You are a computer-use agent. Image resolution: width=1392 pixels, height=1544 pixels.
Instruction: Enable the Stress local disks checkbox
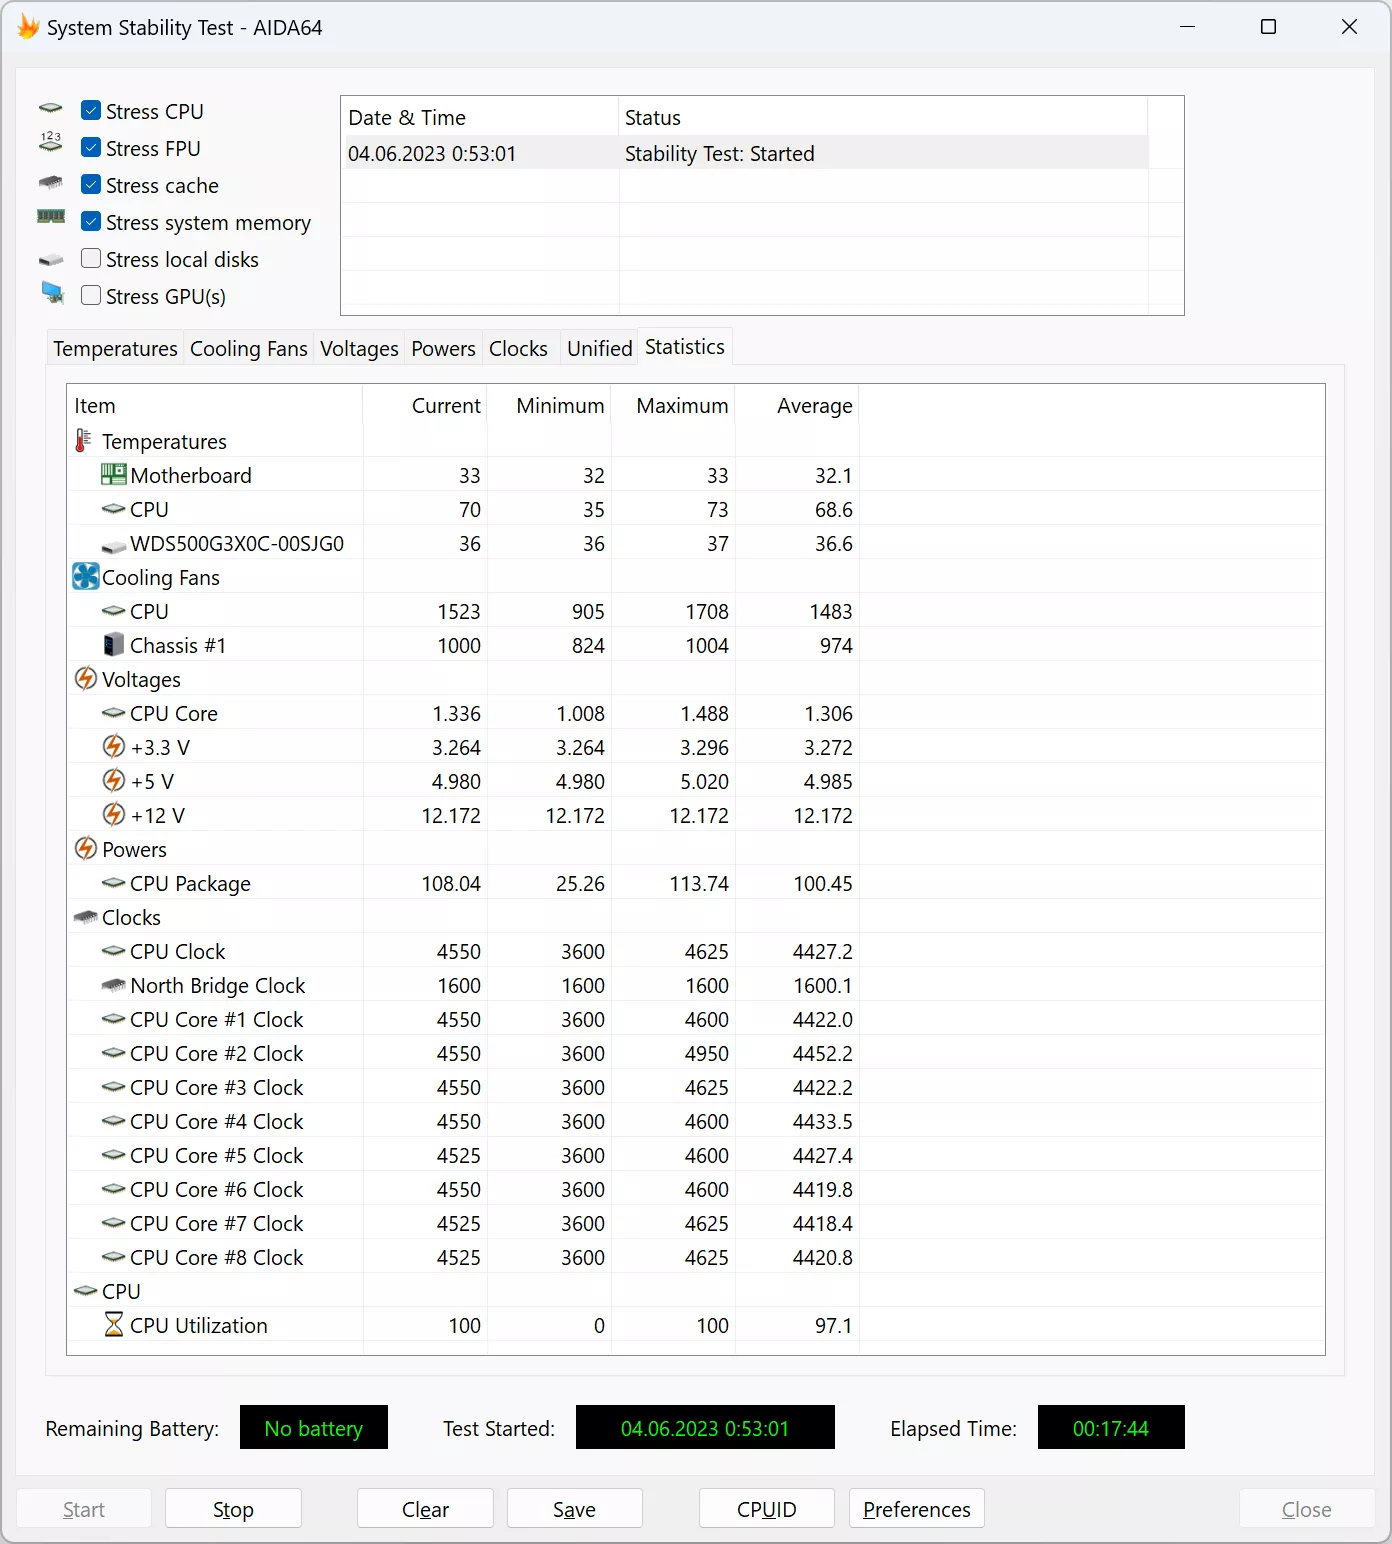click(91, 258)
